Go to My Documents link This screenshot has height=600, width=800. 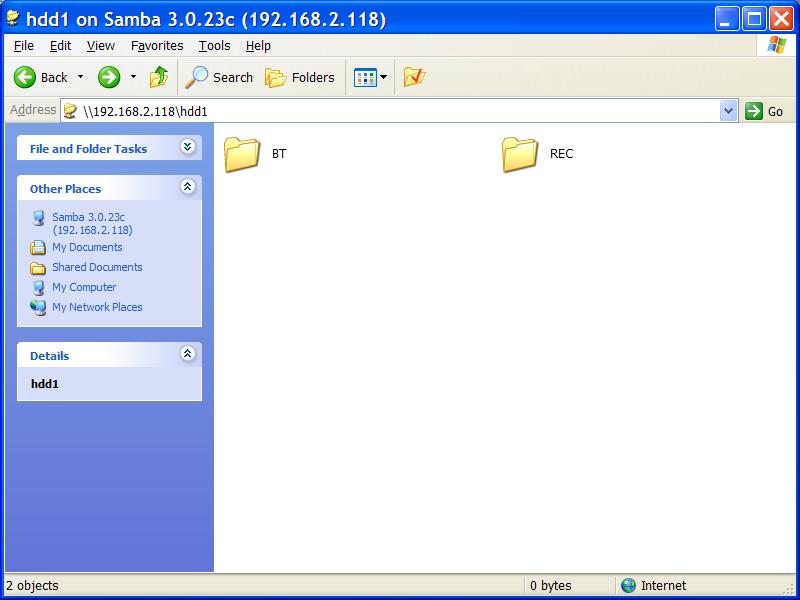(87, 247)
